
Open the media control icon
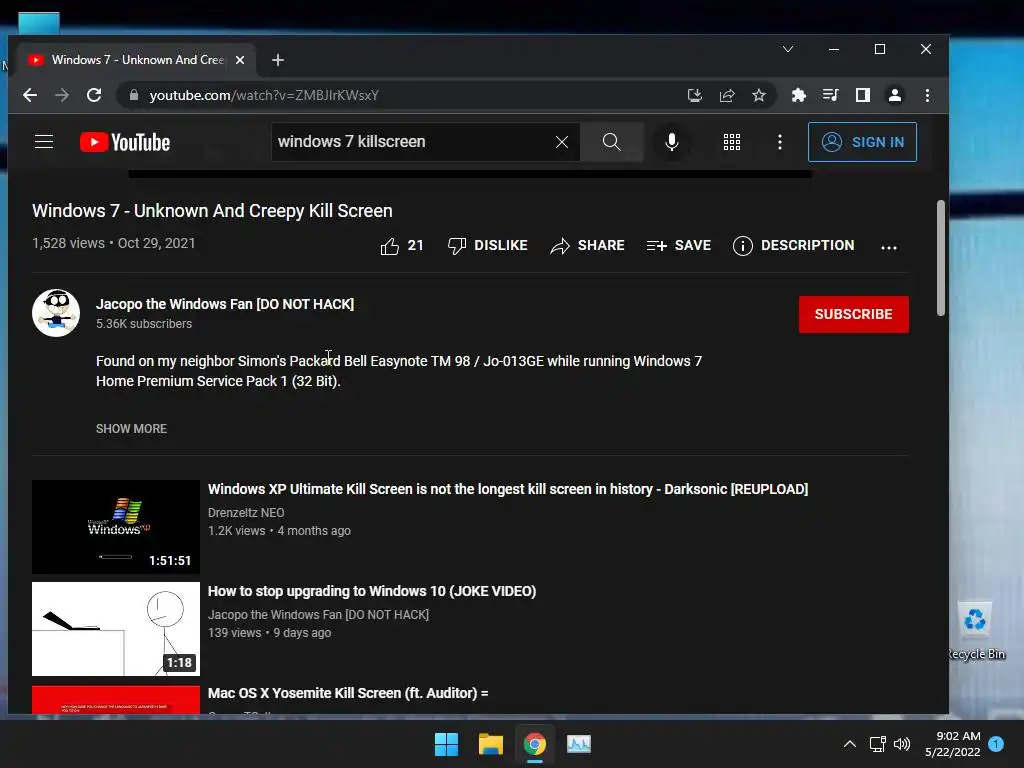[x=831, y=95]
